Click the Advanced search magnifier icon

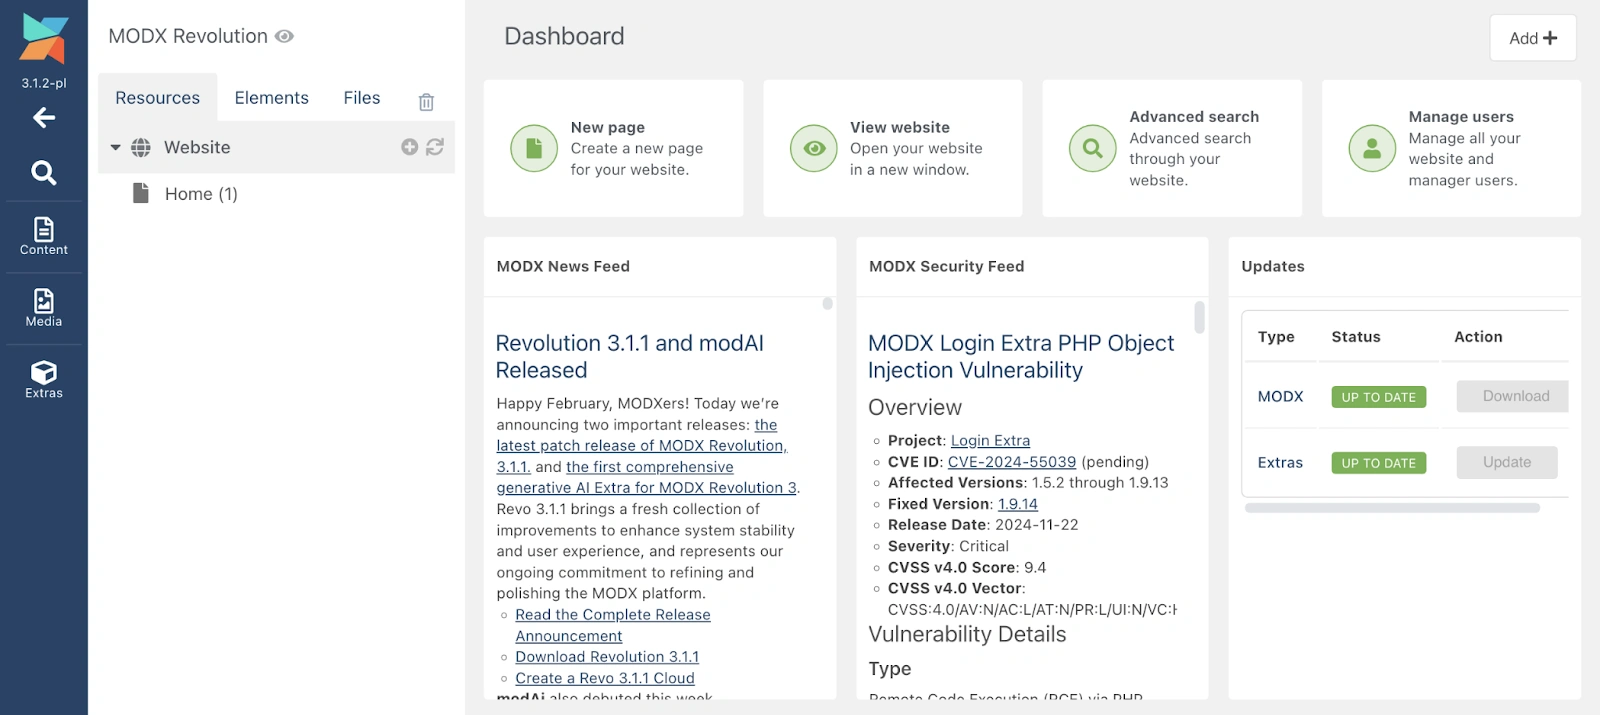[x=1093, y=149]
